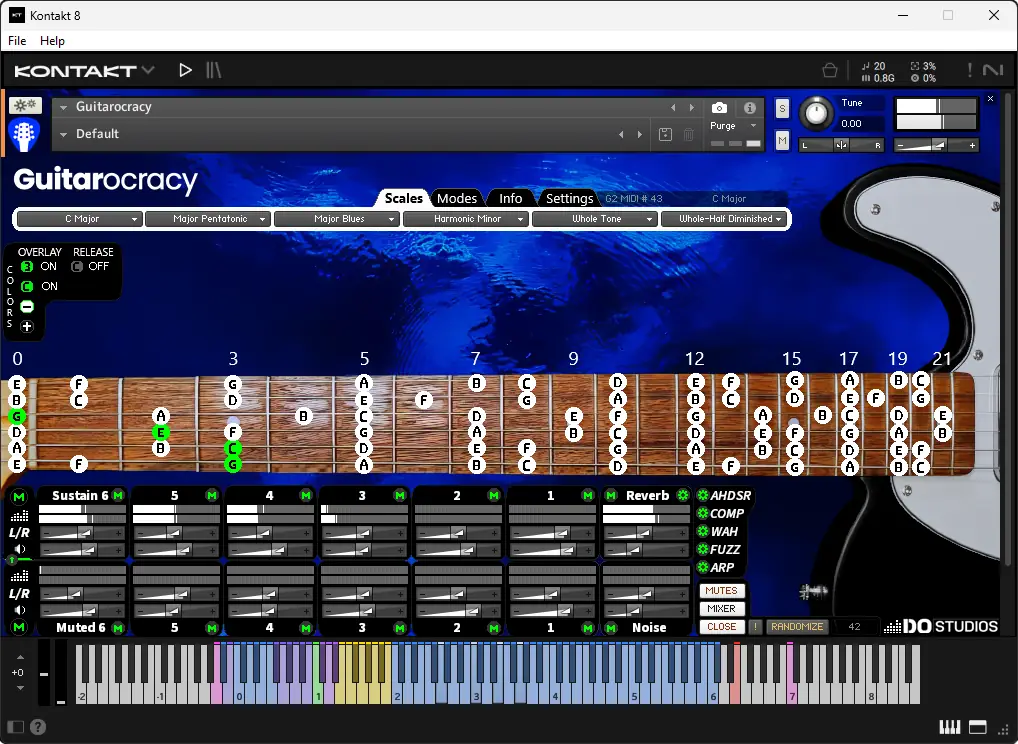1018x744 pixels.
Task: Open the Whole-Half Diminished dropdown
Action: [723, 219]
